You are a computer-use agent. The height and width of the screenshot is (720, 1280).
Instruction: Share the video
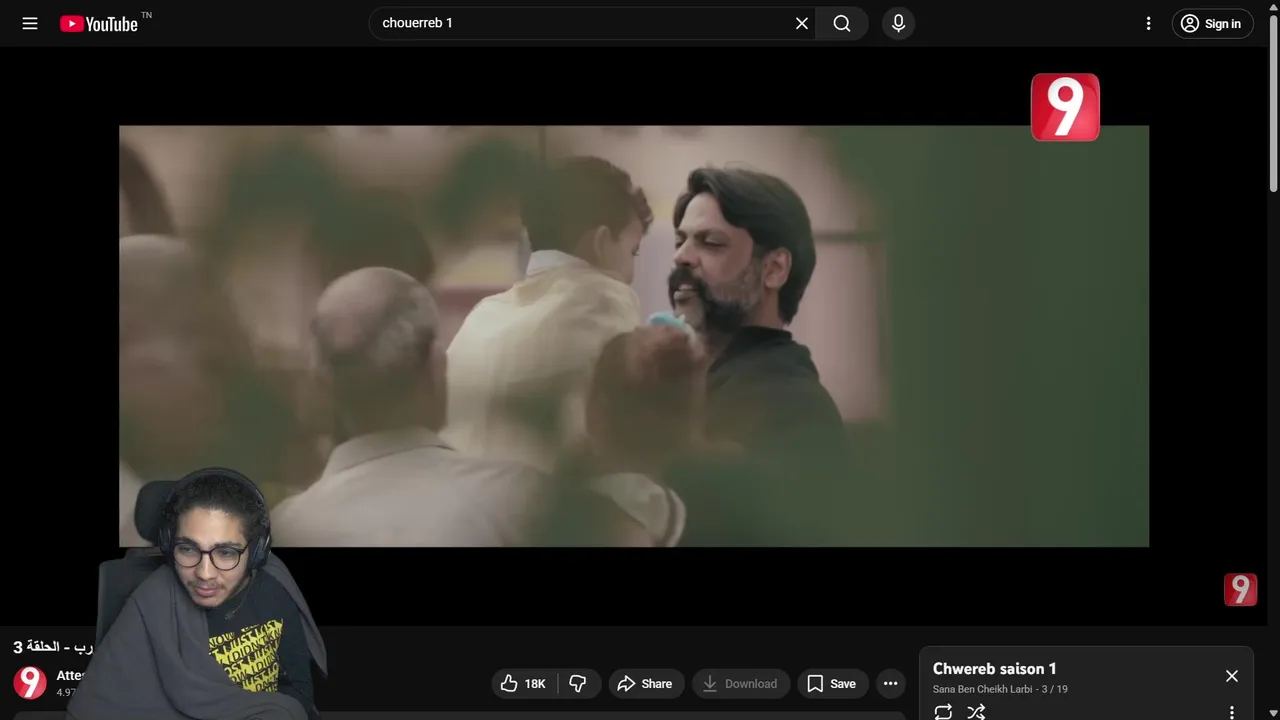coord(646,684)
